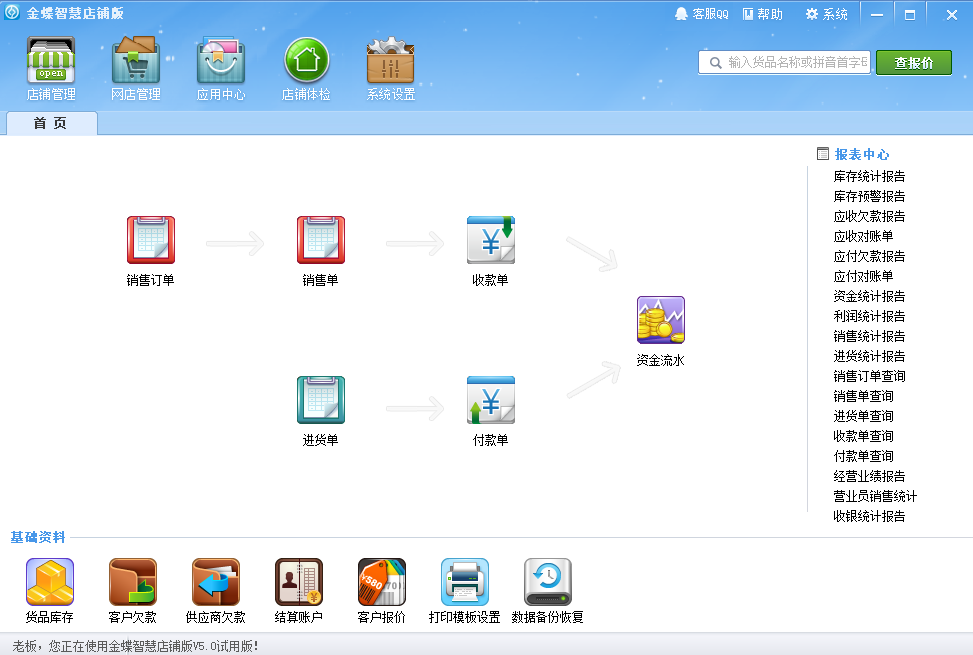
Task: Run 店铺体检 store checkup icon
Action: (306, 60)
